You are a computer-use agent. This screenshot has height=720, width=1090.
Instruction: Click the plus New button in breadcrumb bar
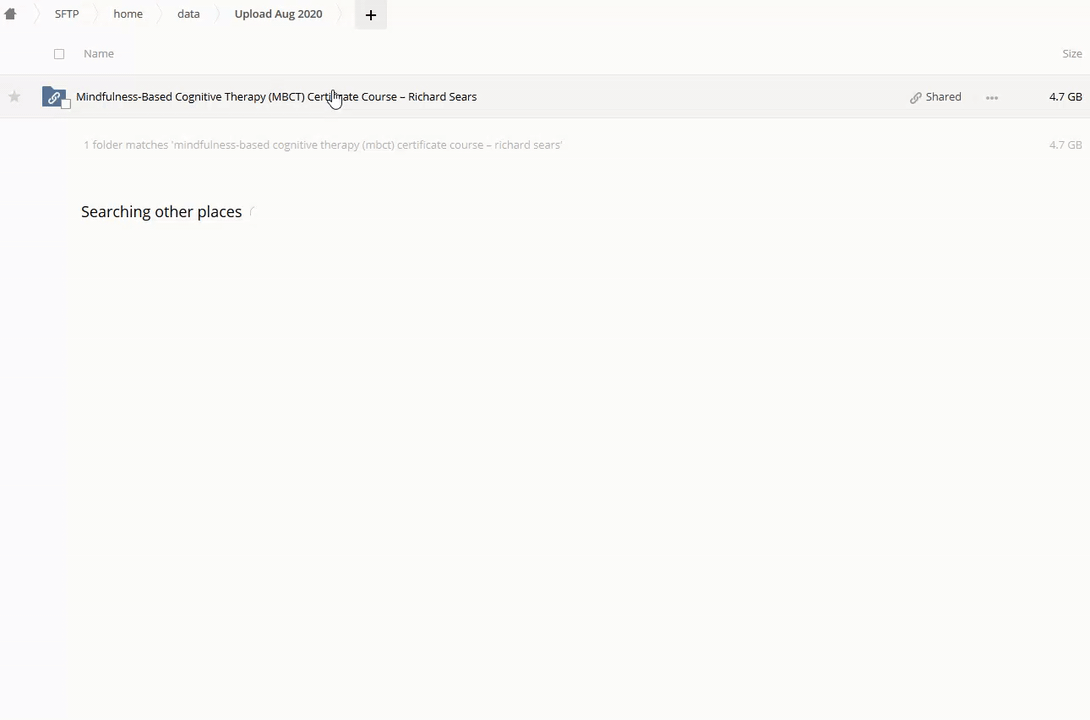[x=370, y=15]
